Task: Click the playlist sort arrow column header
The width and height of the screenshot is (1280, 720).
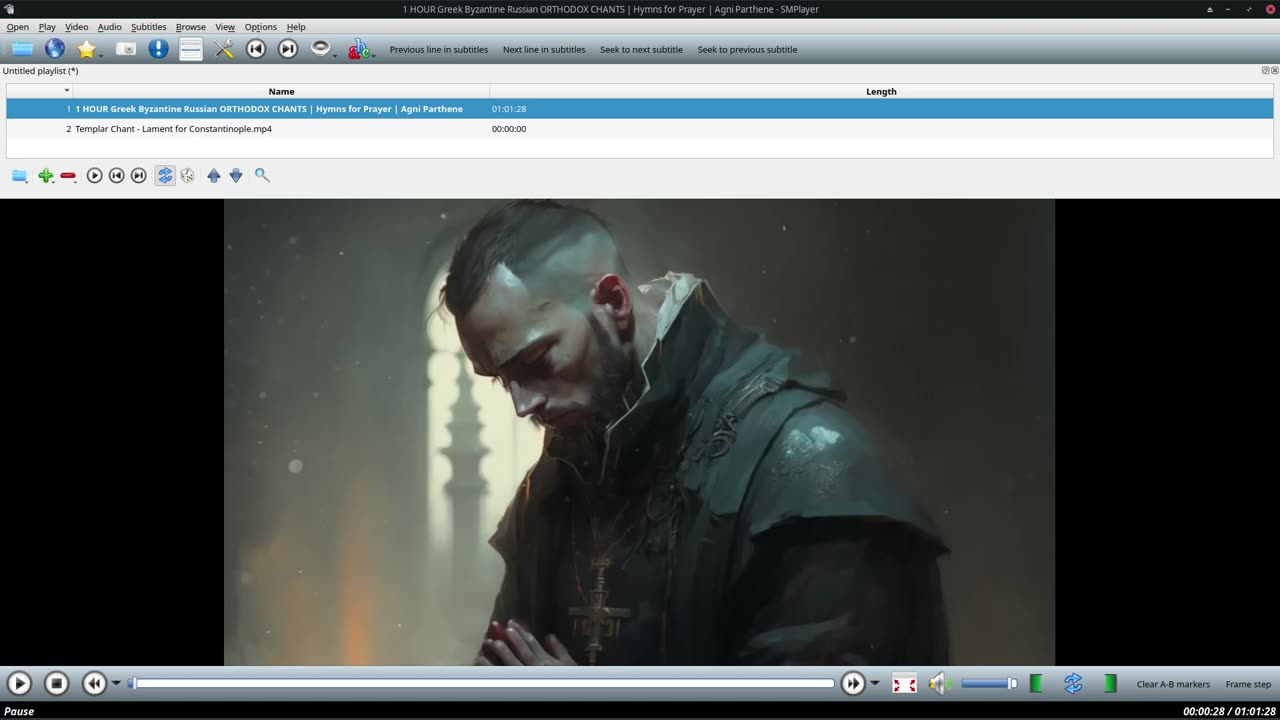Action: (x=40, y=91)
